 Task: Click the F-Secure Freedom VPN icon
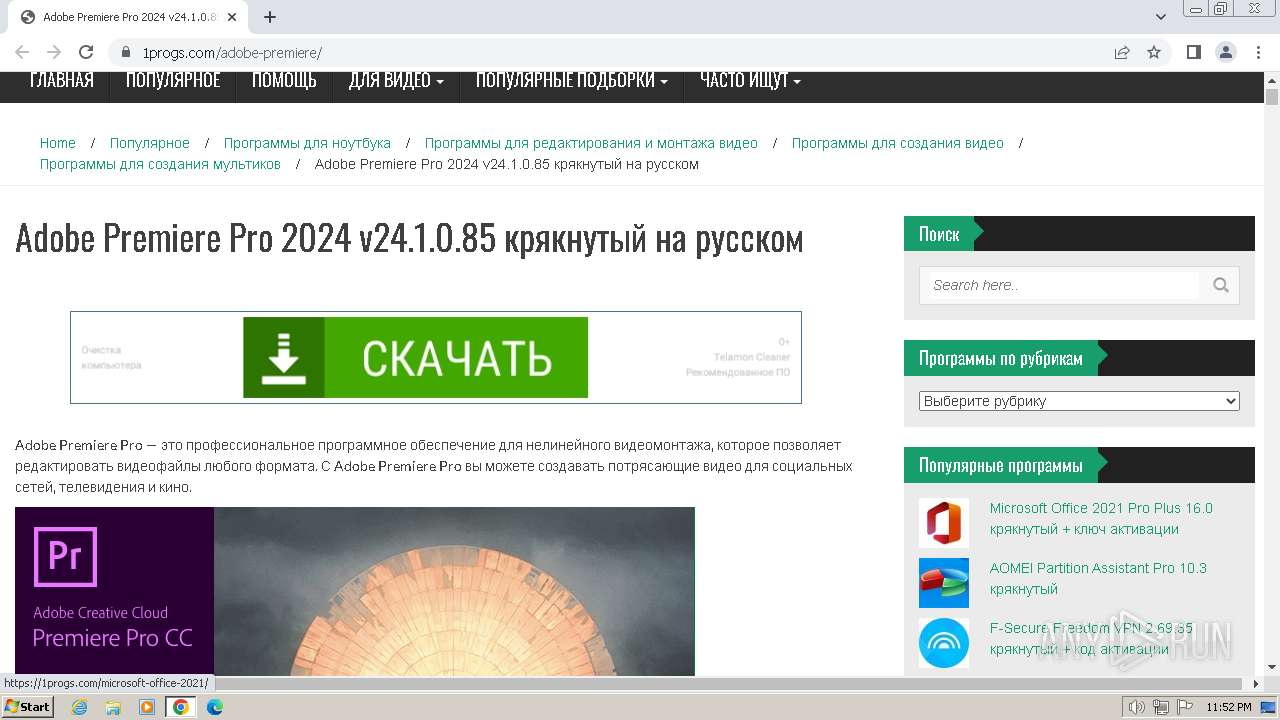[944, 643]
